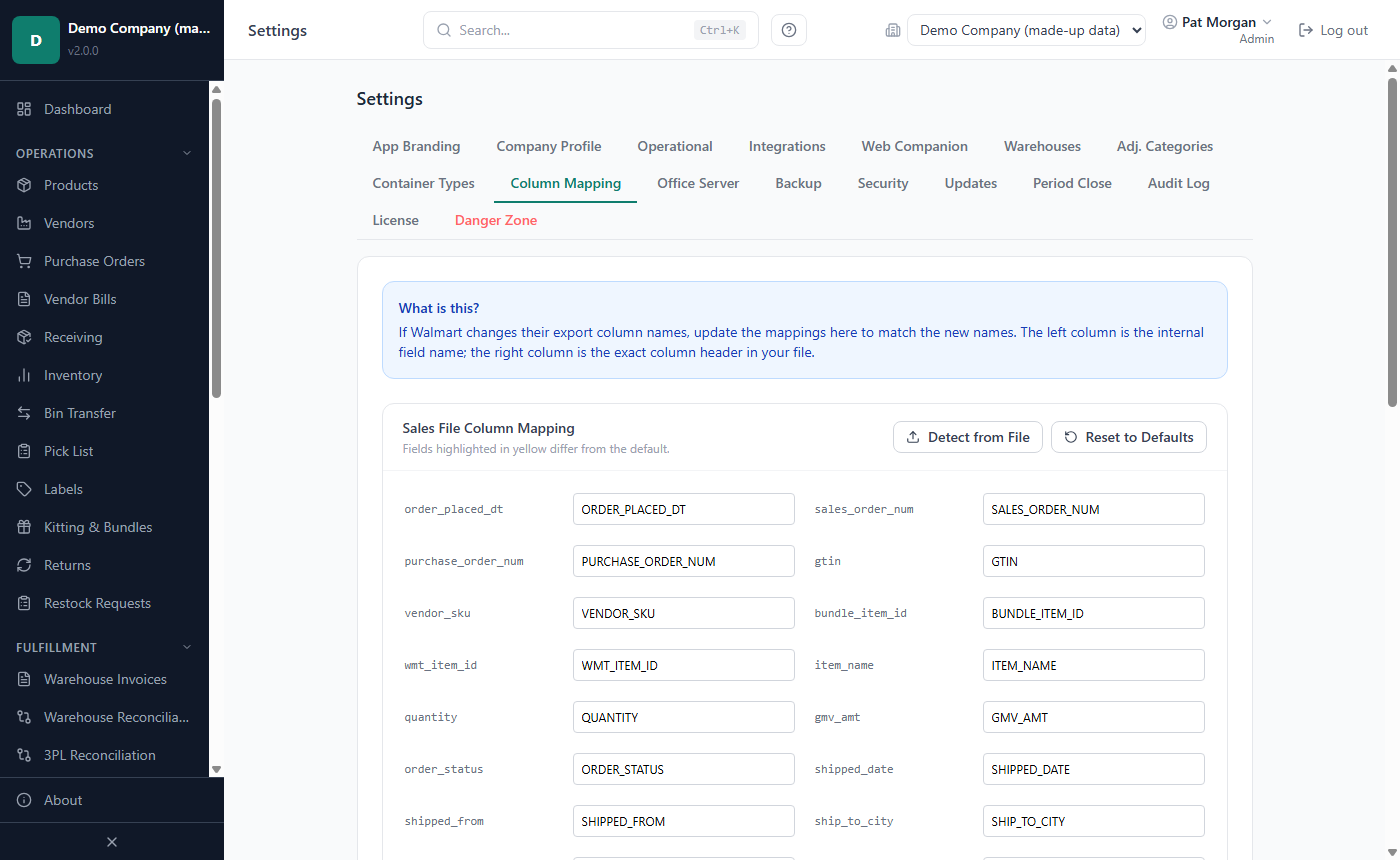Image resolution: width=1400 pixels, height=860 pixels.
Task: Click the Inventory bar chart icon
Action: point(24,375)
